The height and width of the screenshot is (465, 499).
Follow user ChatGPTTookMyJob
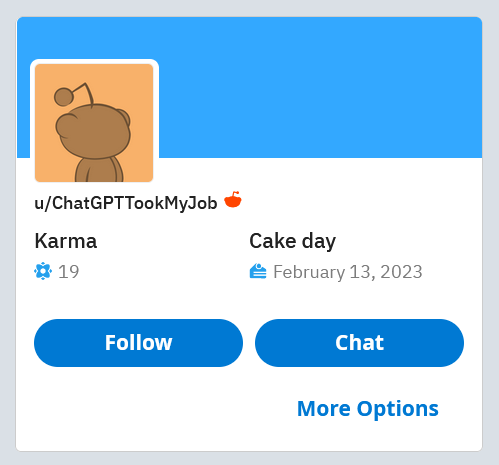coord(138,343)
